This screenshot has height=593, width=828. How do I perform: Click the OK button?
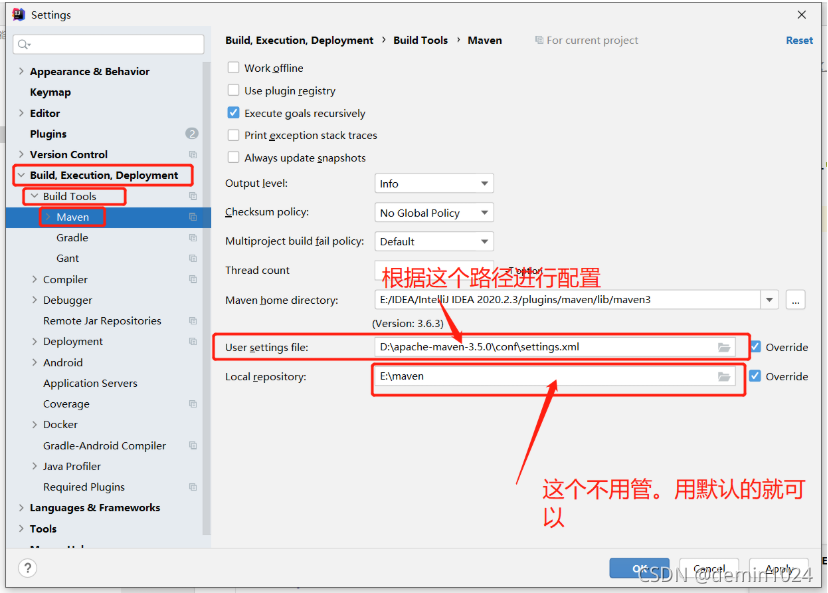(639, 569)
